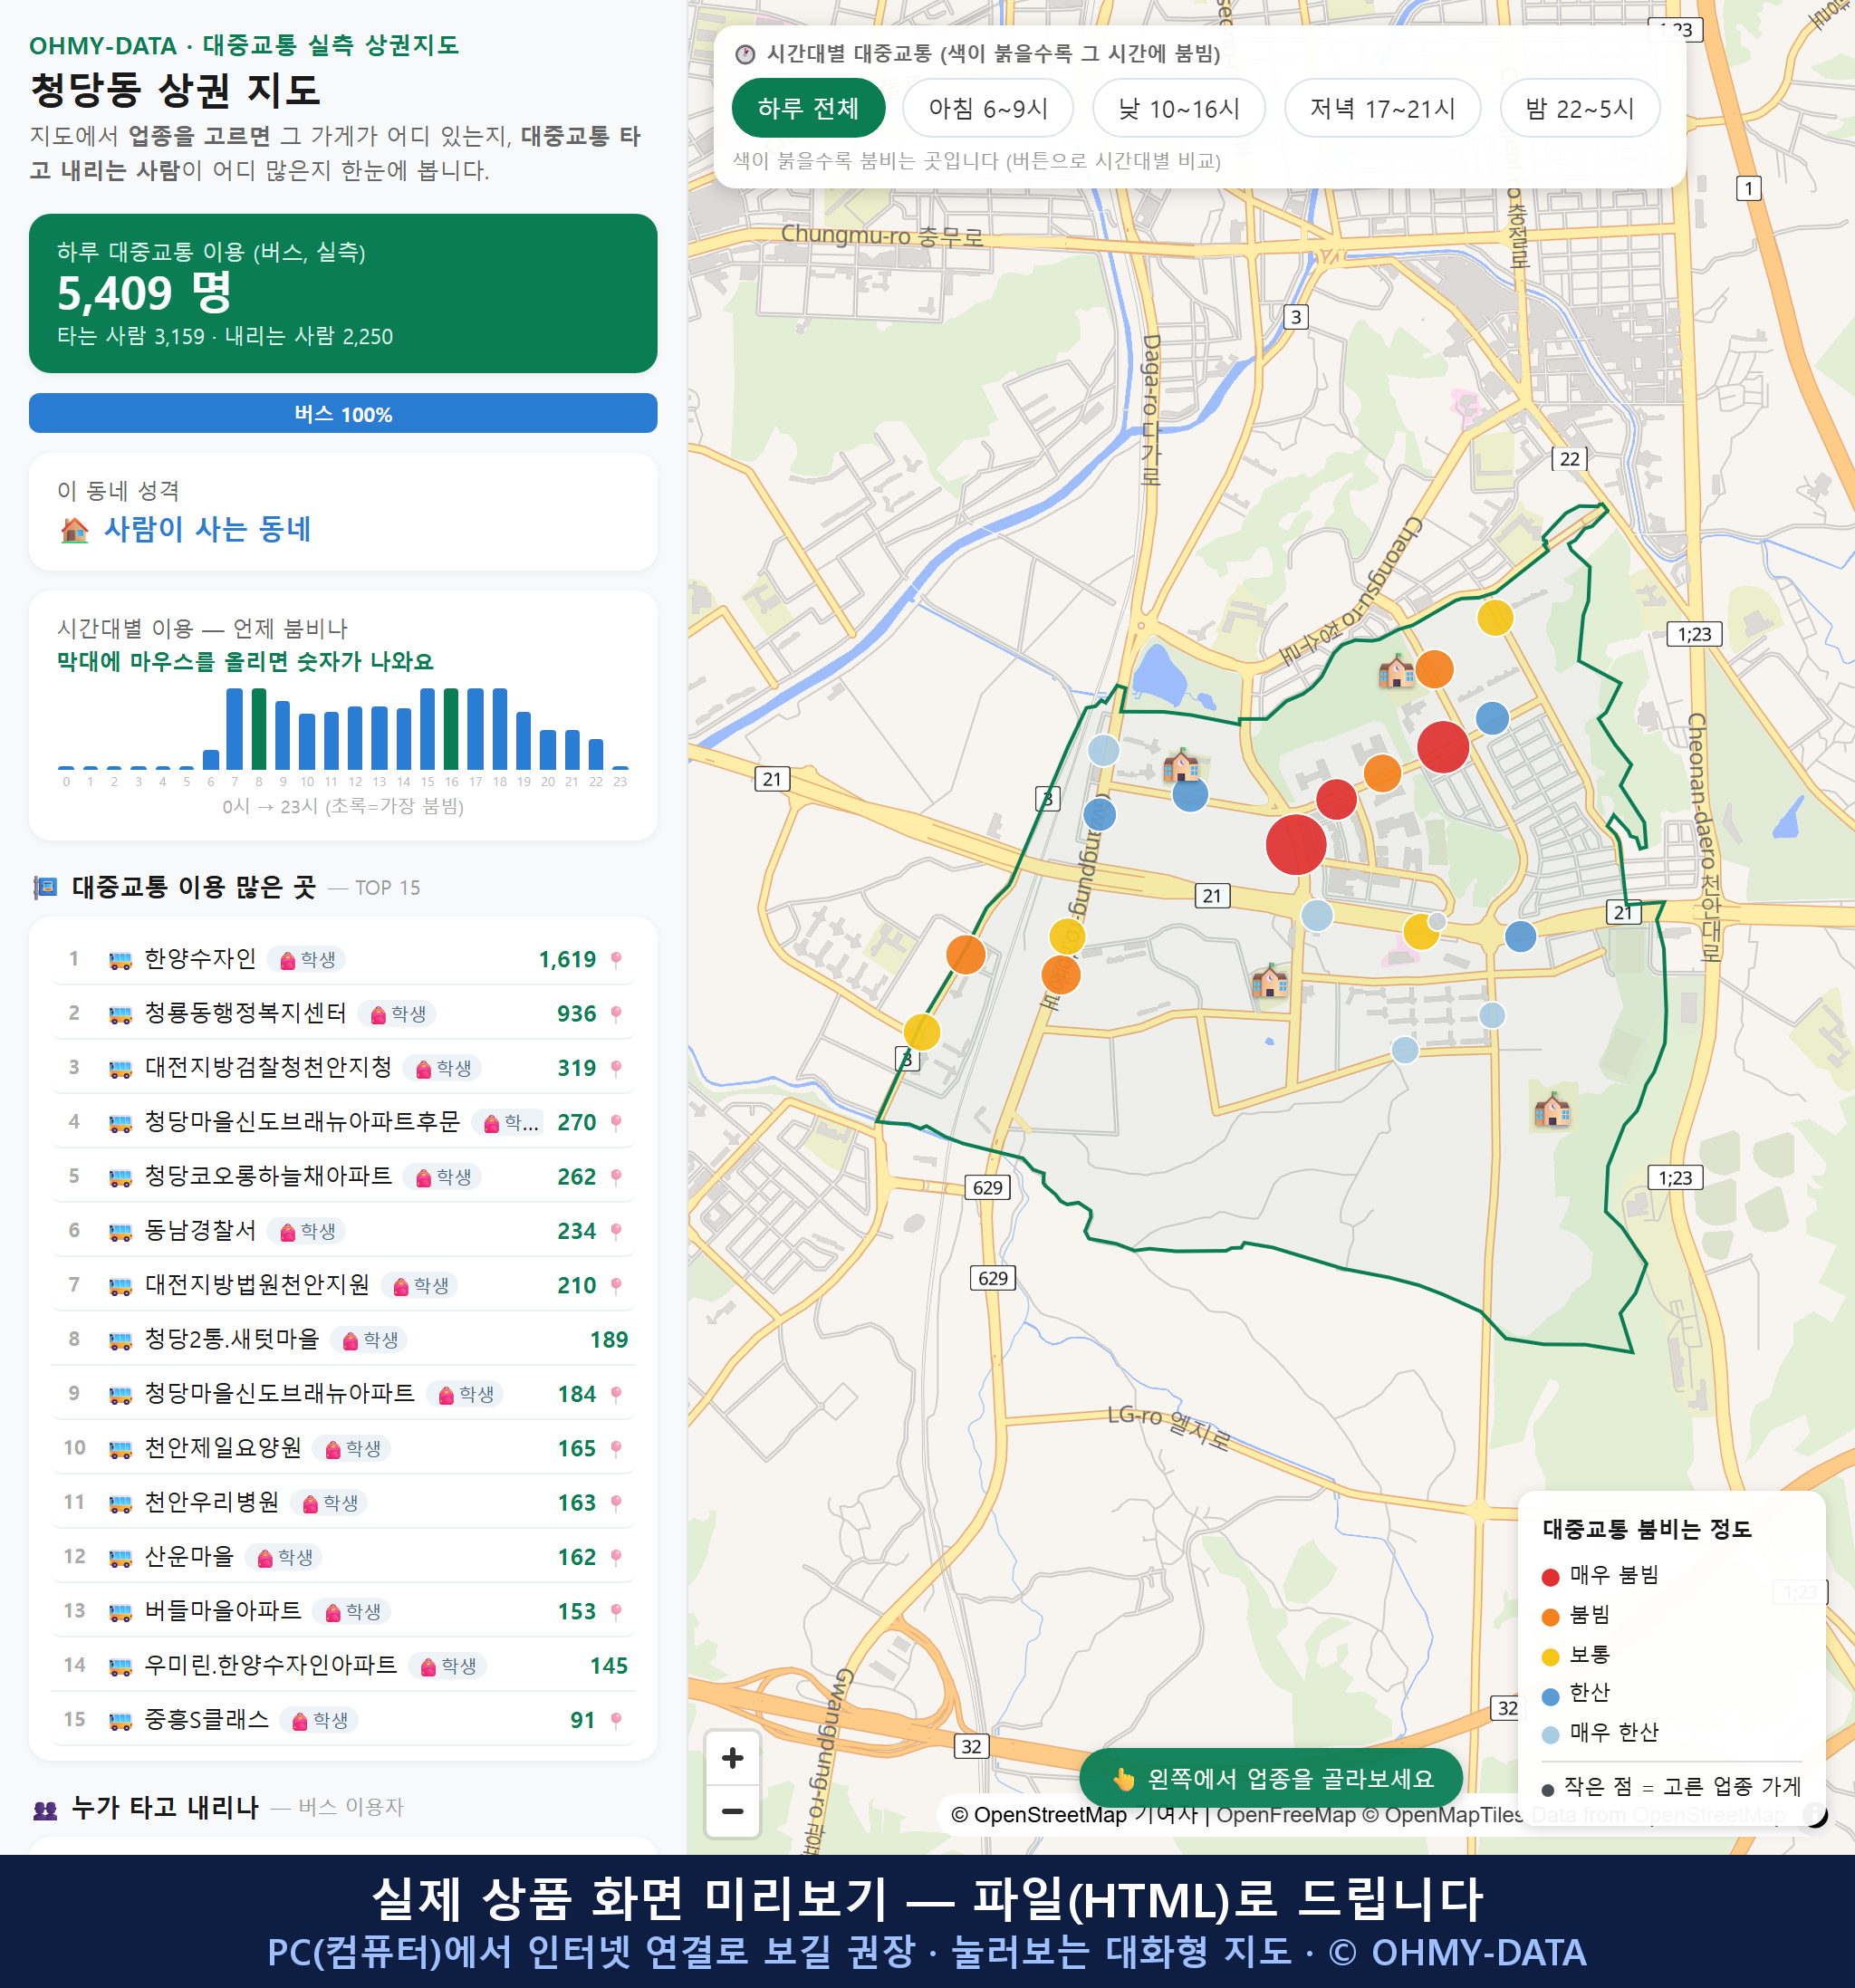
Task: Click the 145 count for 우미린.한양수자인아파트
Action: tap(608, 1666)
